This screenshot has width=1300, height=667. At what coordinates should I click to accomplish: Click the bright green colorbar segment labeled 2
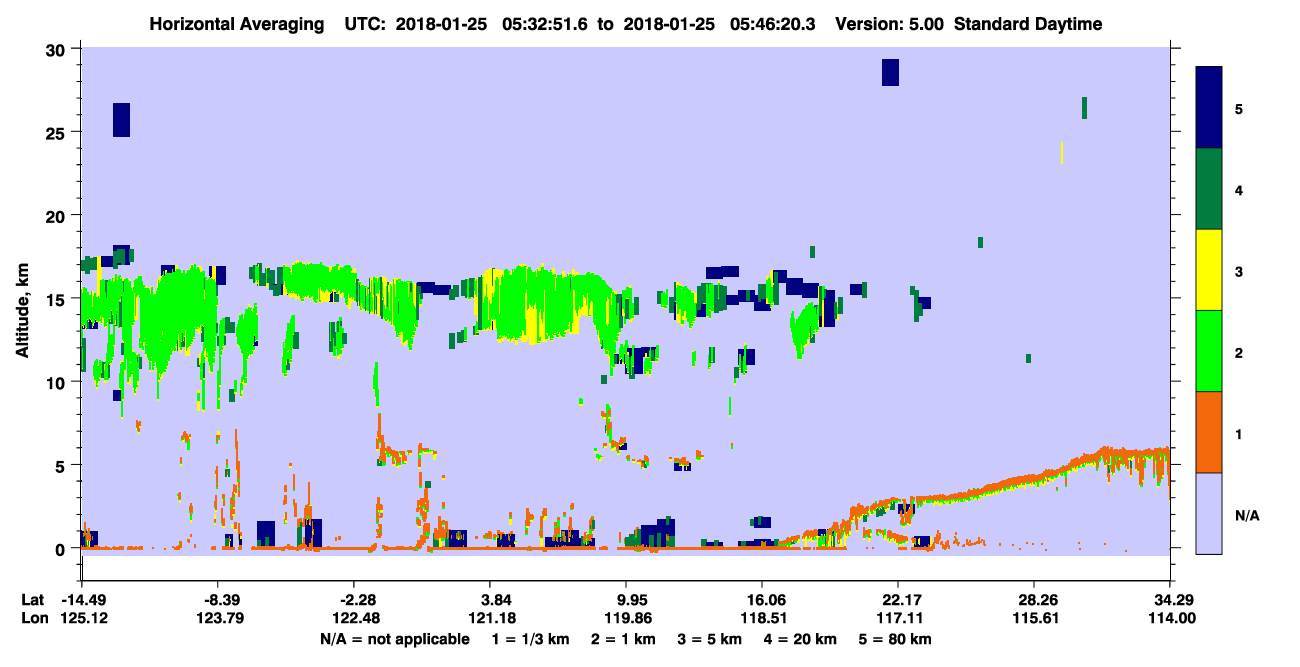[x=1209, y=351]
